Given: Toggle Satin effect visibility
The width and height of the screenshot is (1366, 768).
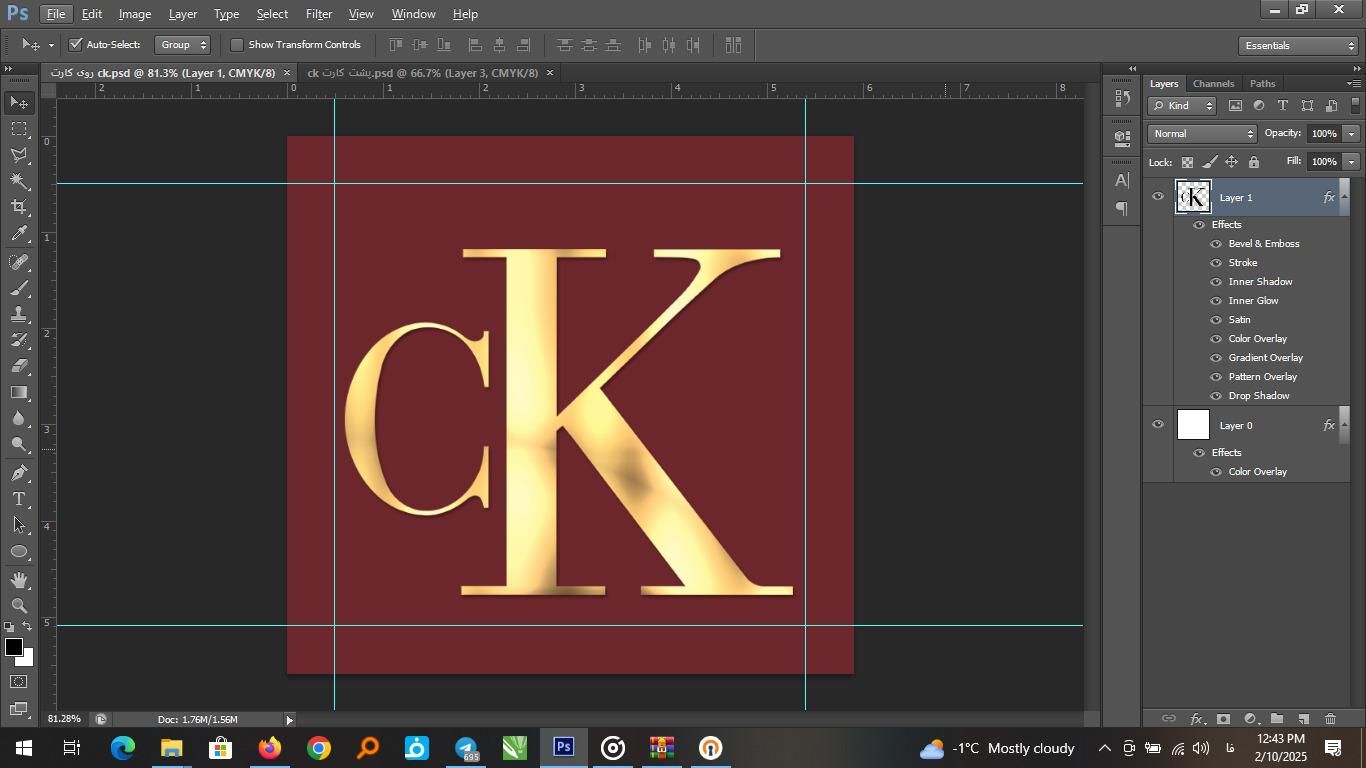Looking at the screenshot, I should [1216, 320].
